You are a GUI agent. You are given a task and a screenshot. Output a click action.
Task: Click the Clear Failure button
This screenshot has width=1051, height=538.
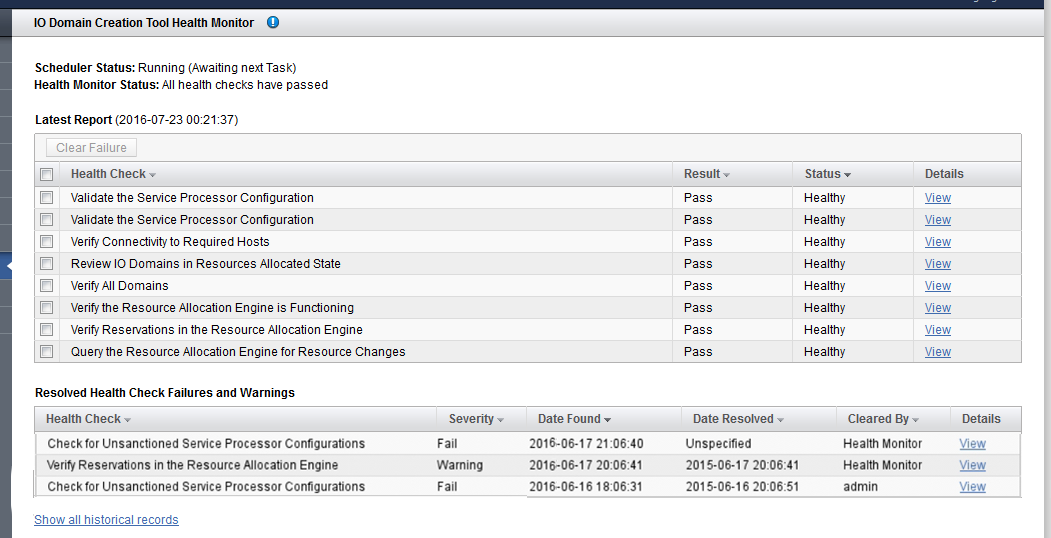pos(91,147)
